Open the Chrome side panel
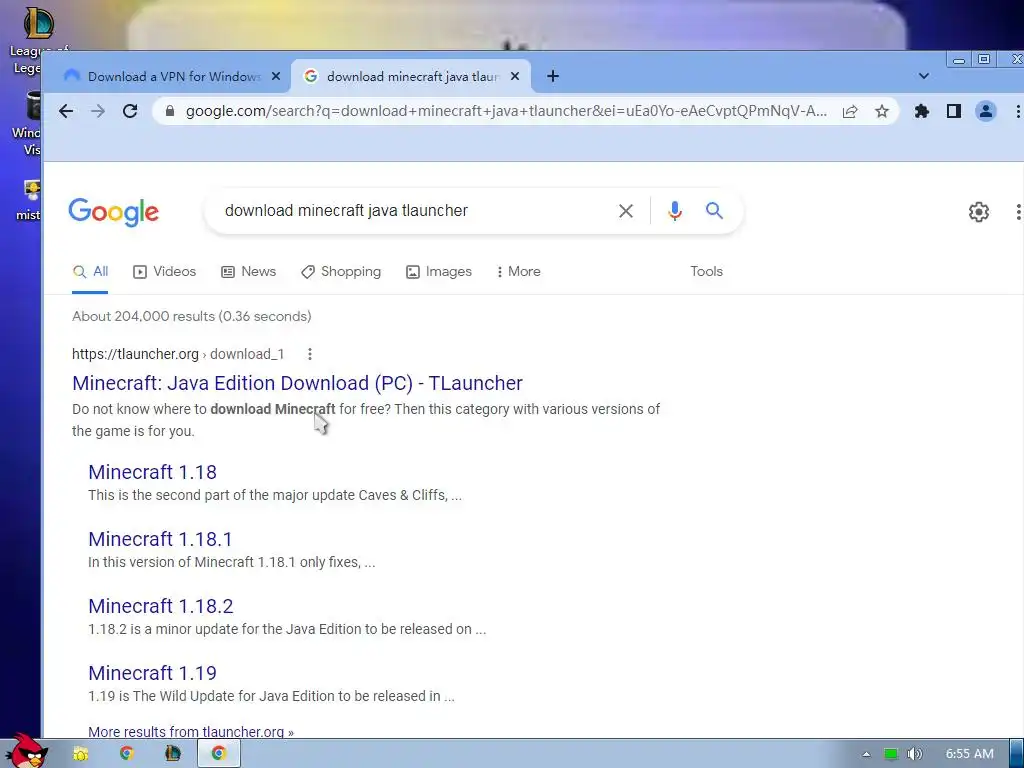 [953, 112]
